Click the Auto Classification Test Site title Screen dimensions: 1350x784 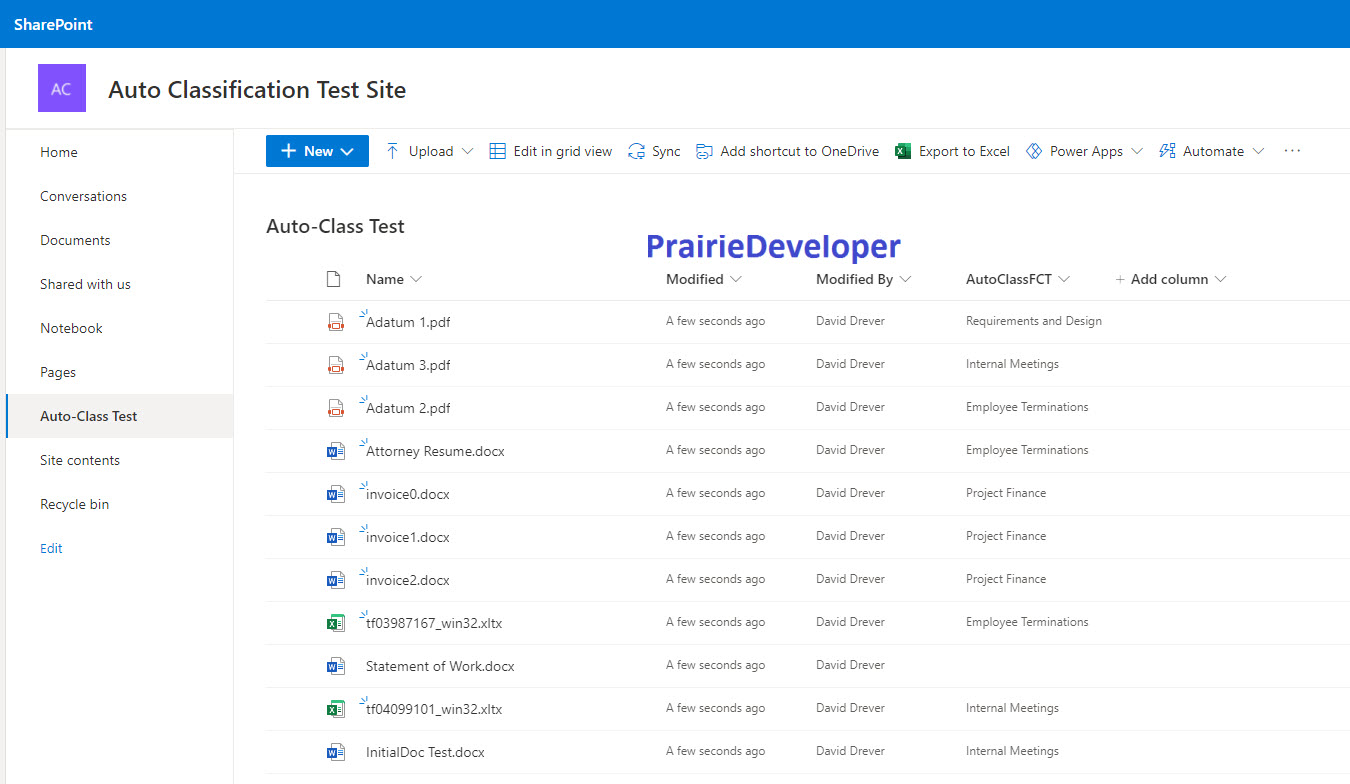click(257, 89)
